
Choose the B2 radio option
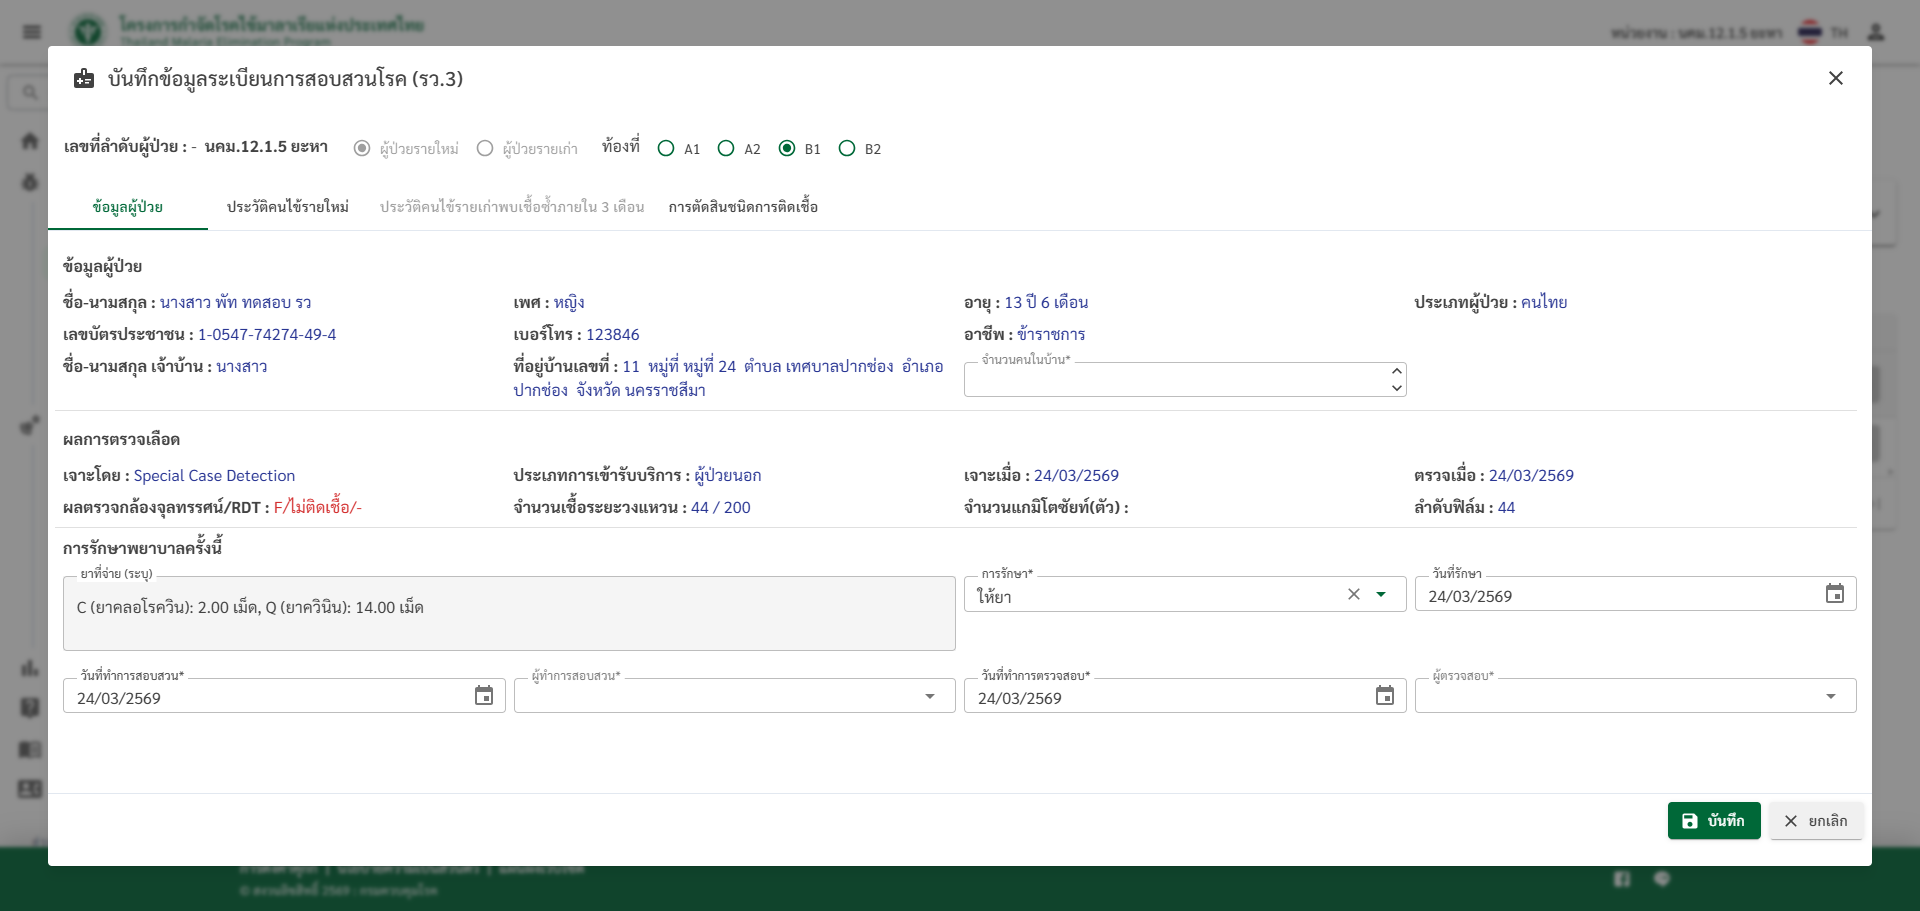click(847, 149)
